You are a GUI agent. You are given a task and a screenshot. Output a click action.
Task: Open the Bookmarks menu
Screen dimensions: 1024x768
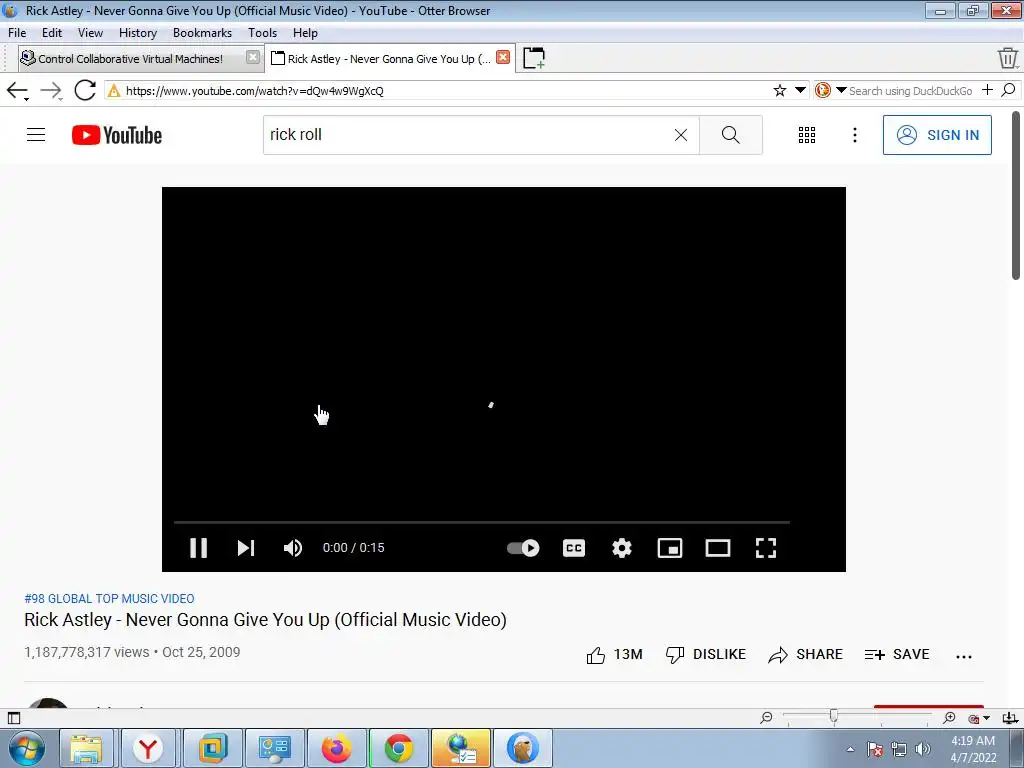pyautogui.click(x=202, y=33)
